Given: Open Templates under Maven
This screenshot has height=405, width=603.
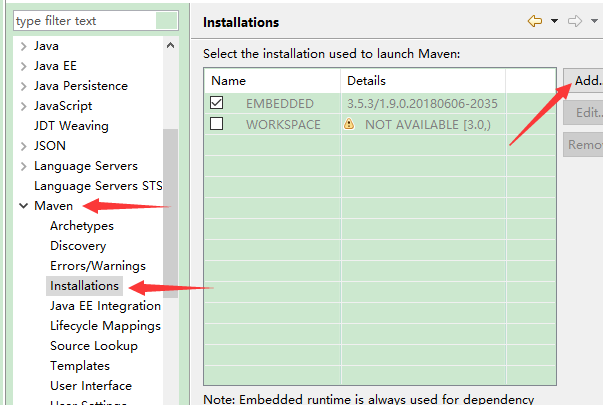Looking at the screenshot, I should coord(80,366).
